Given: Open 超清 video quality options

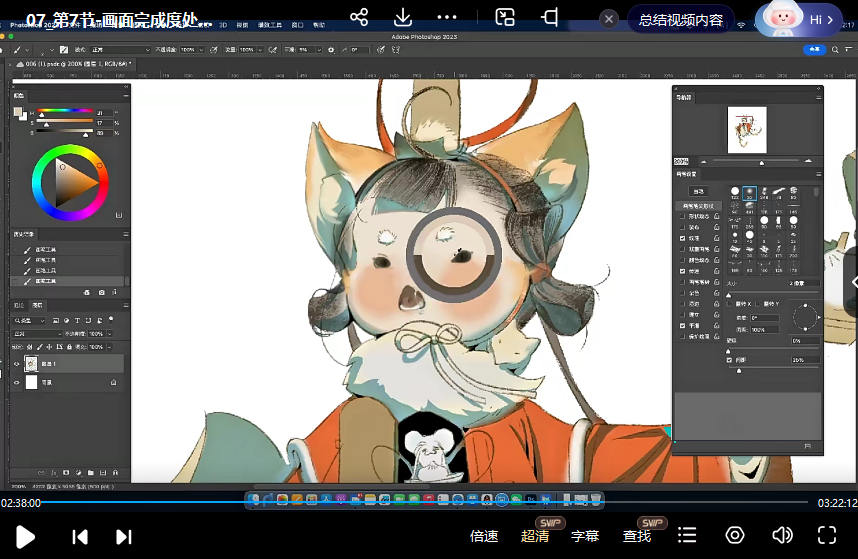Looking at the screenshot, I should point(535,536).
